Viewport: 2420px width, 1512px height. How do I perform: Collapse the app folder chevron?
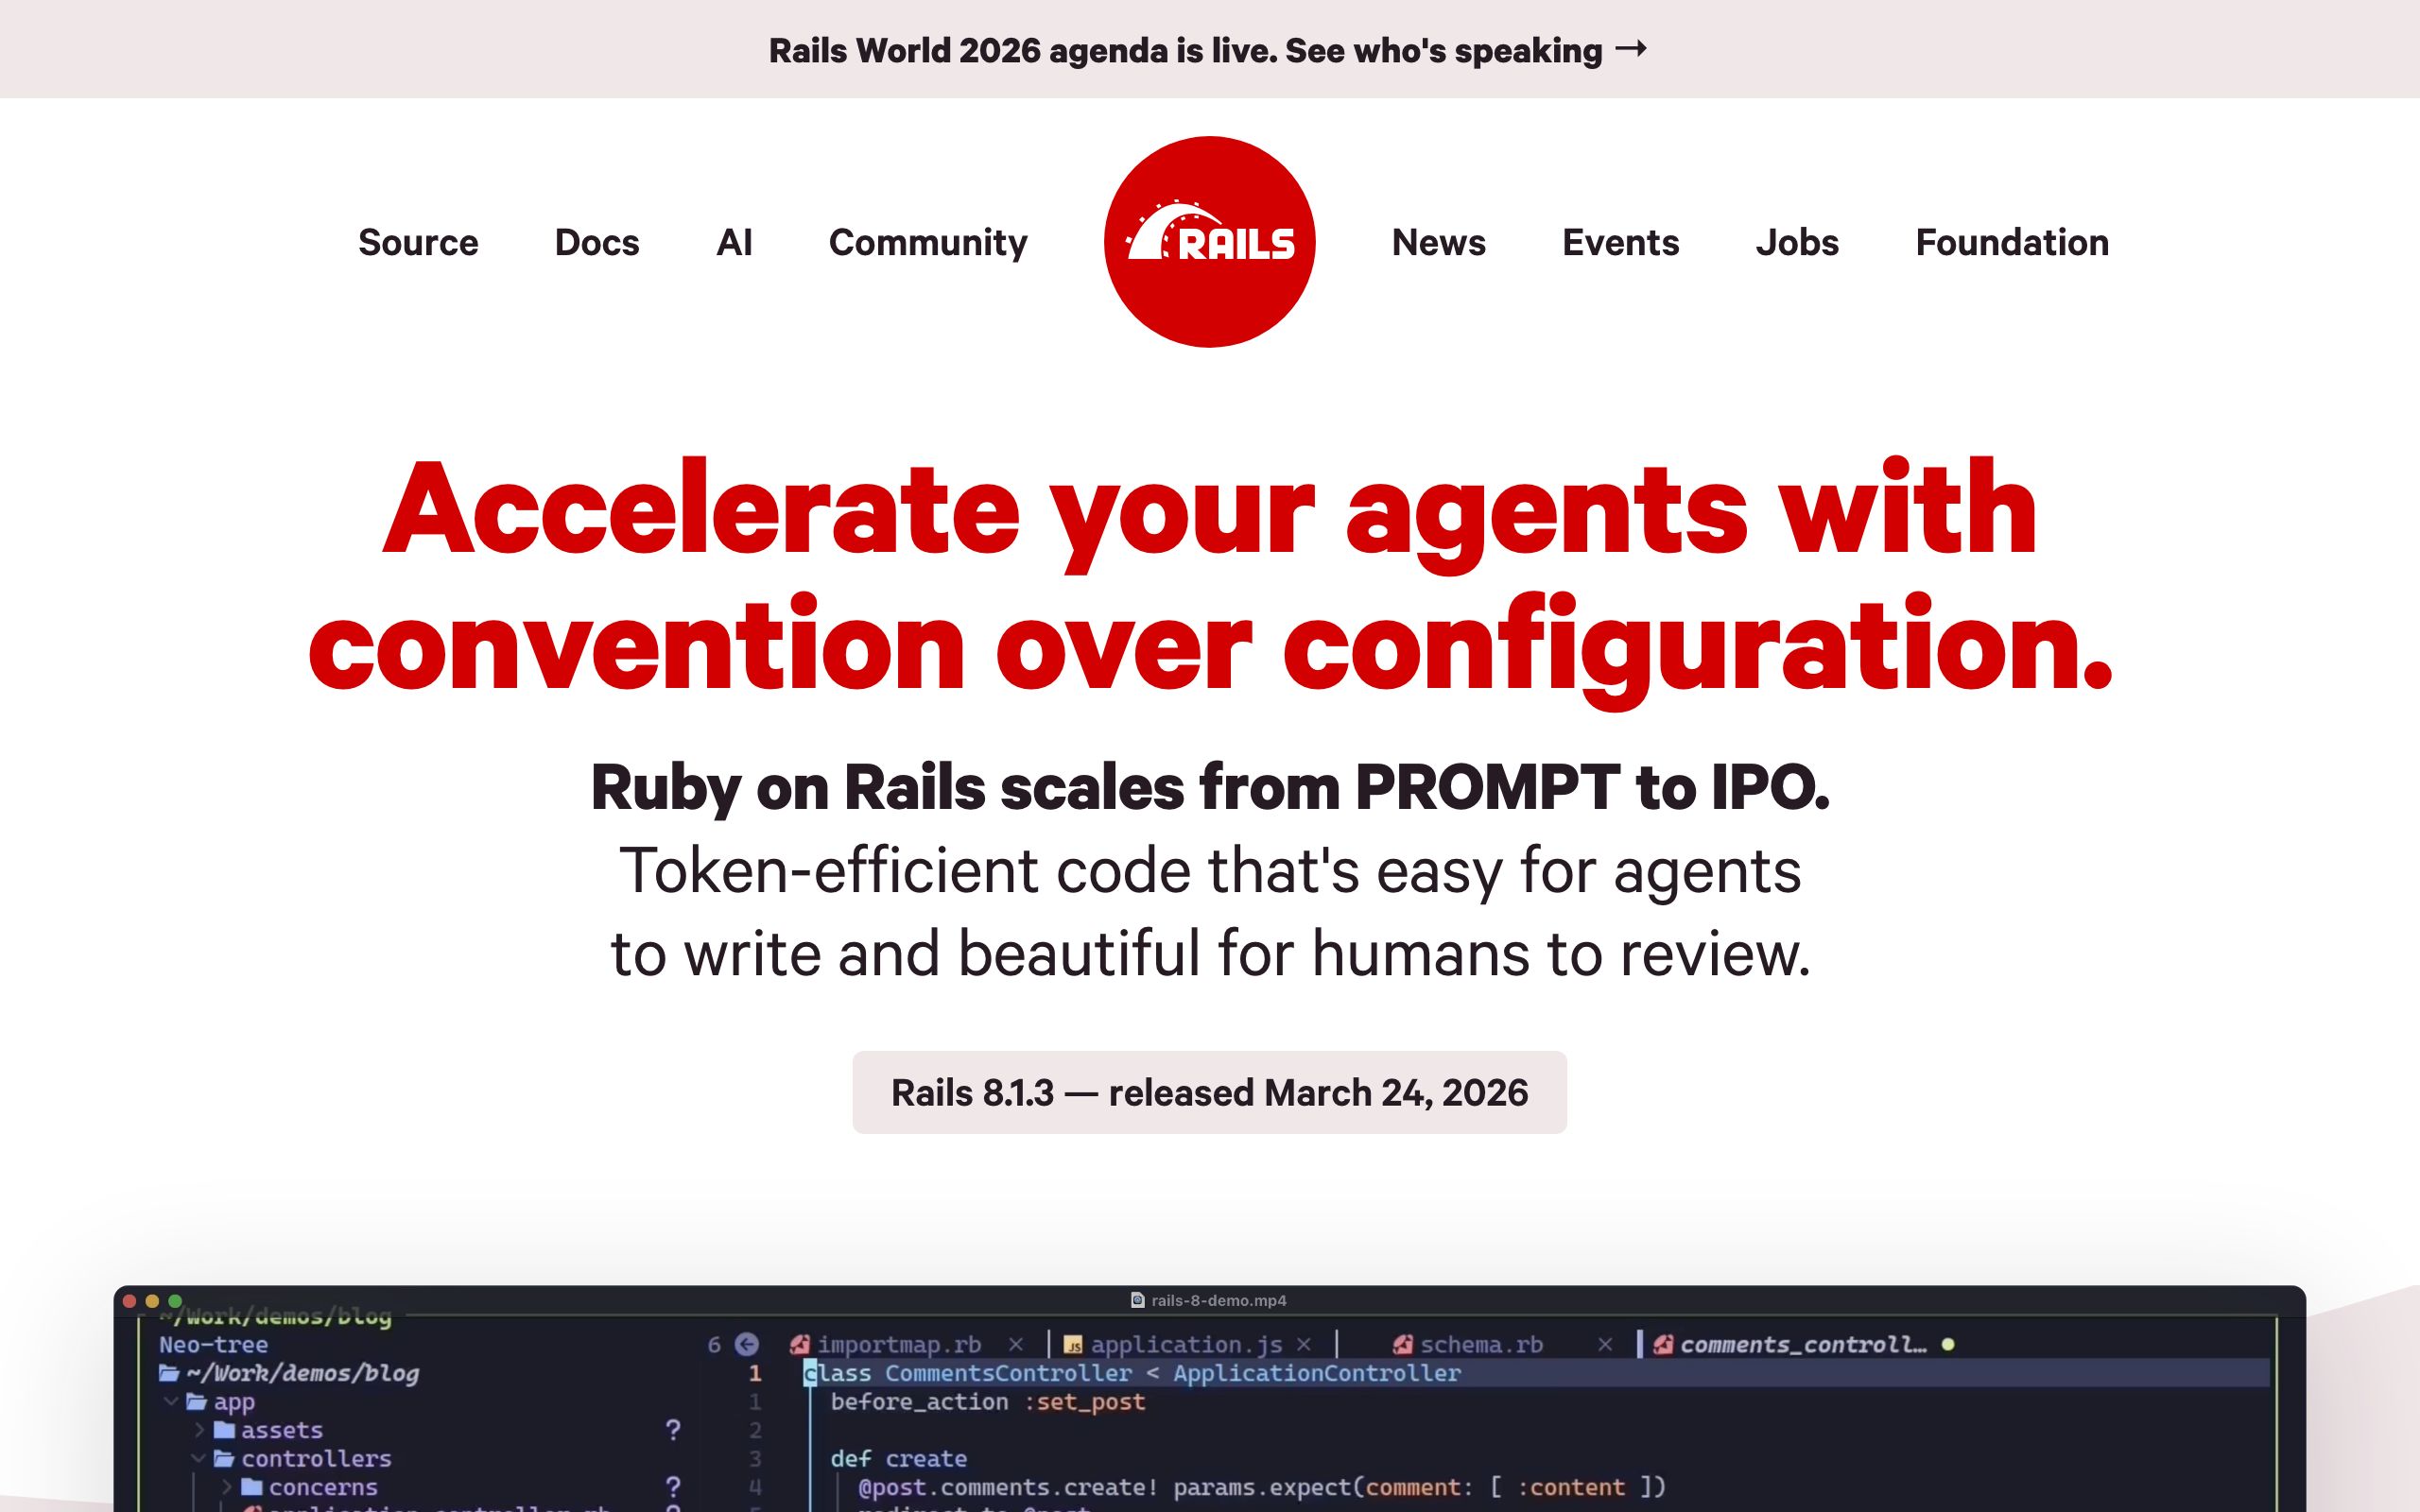click(170, 1401)
